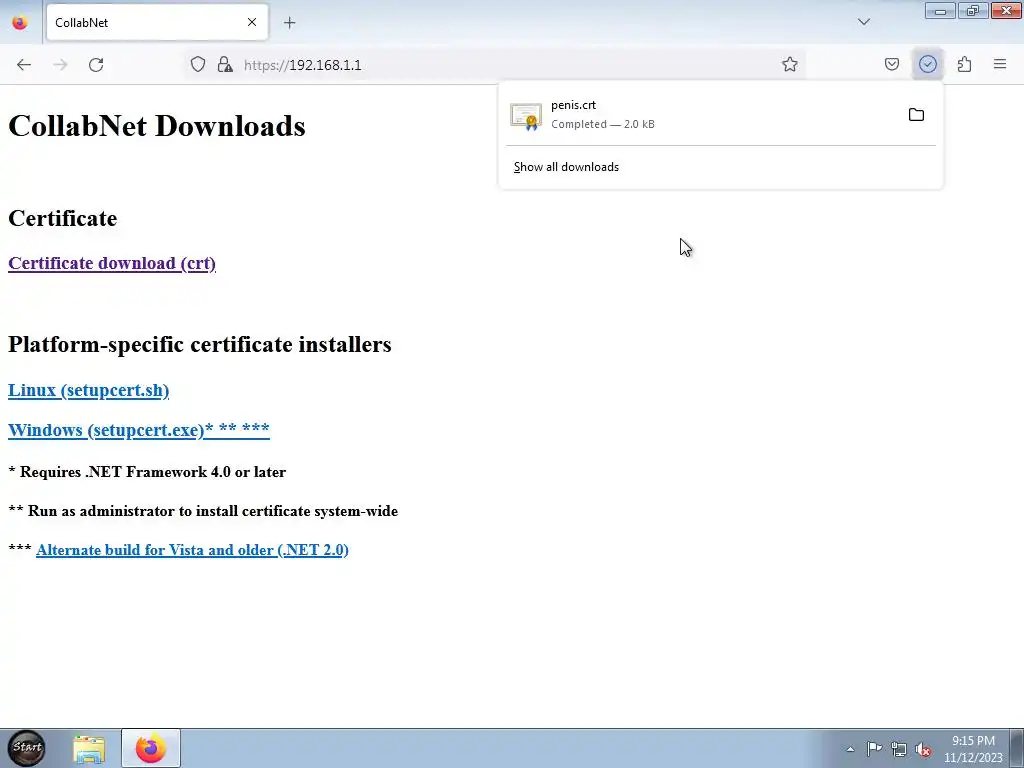Open the clock showing 9:15 PM

973,749
